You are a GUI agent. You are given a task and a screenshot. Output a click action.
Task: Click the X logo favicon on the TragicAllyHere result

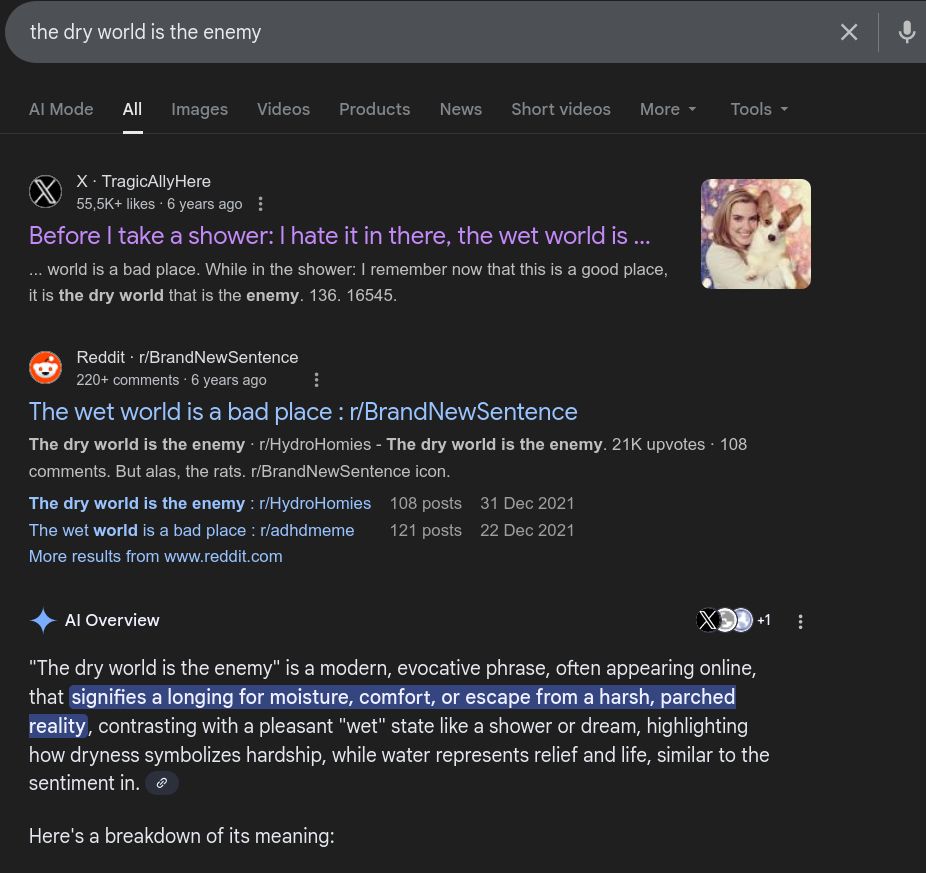coord(45,191)
